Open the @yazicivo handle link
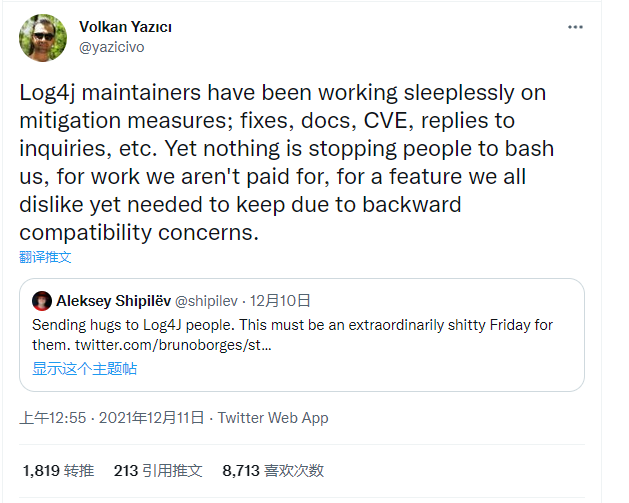Viewport: 629px width, 503px height. pos(112,47)
